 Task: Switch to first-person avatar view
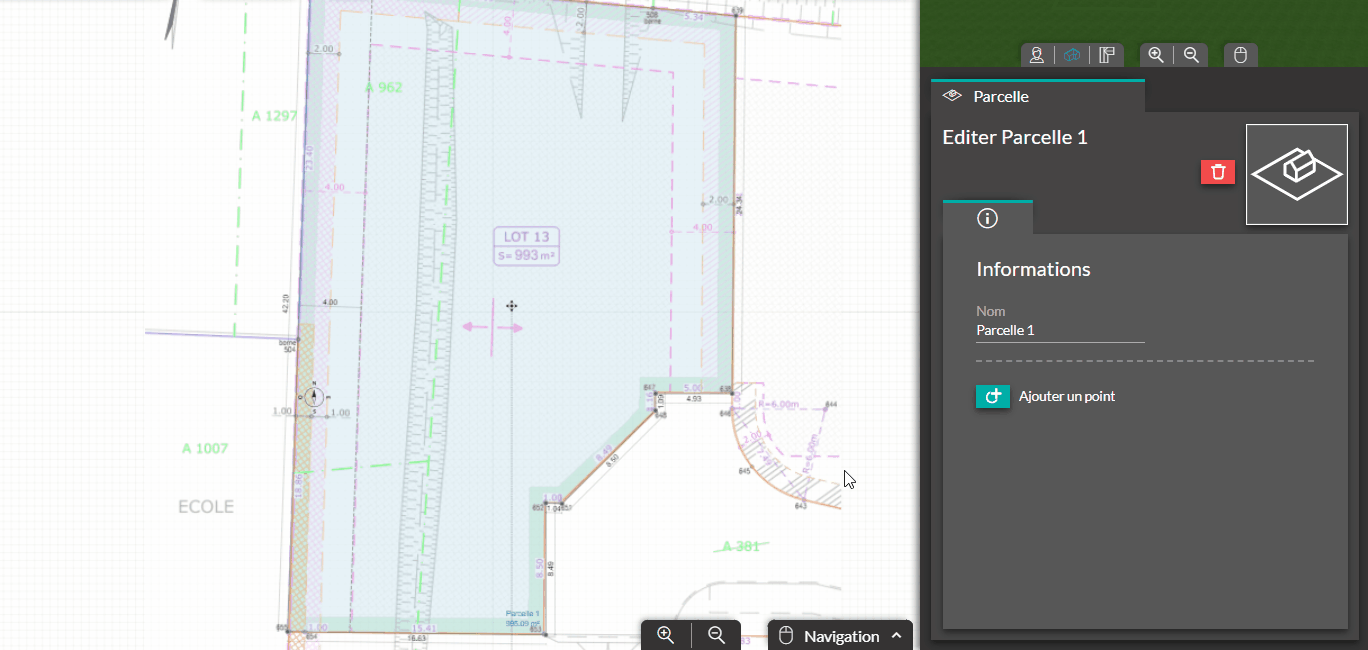tap(1037, 55)
